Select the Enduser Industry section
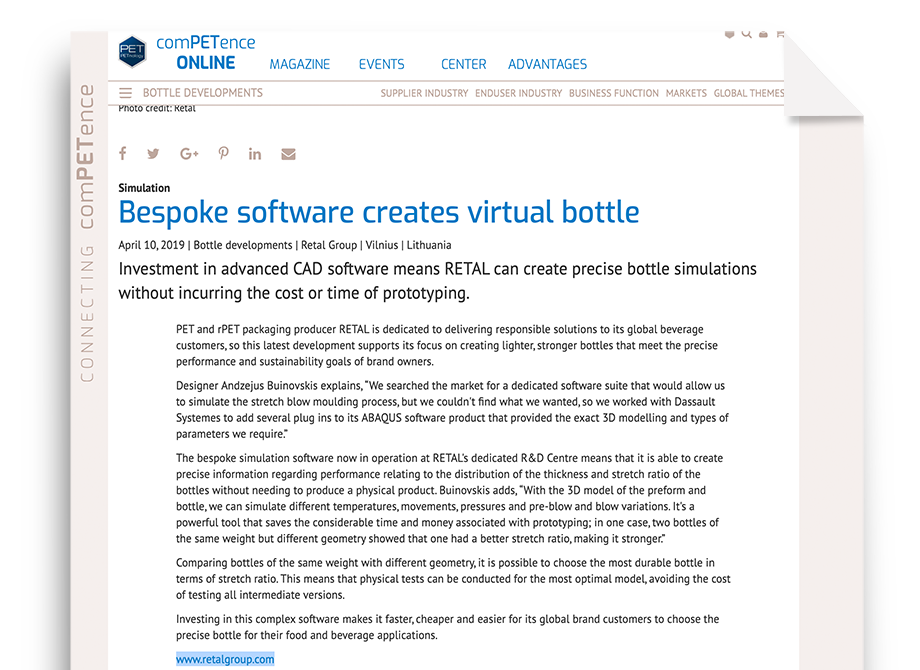 point(519,93)
